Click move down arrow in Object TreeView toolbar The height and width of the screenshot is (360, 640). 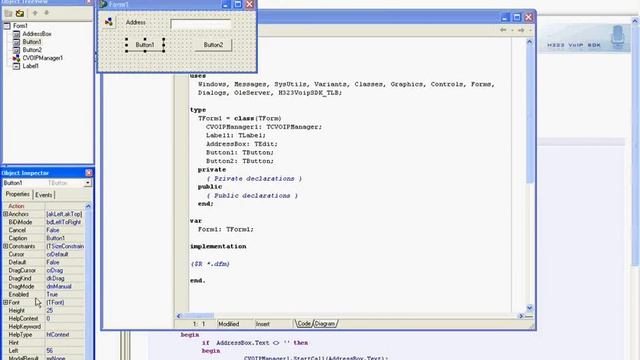tap(47, 13)
